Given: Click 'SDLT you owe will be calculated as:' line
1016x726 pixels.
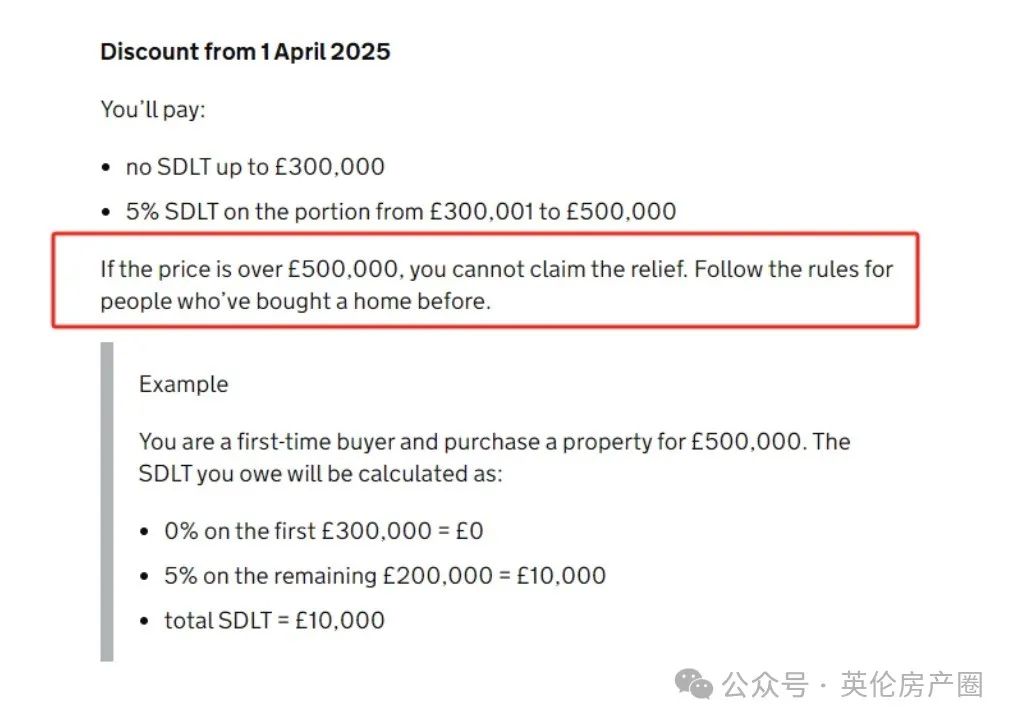Looking at the screenshot, I should [321, 474].
